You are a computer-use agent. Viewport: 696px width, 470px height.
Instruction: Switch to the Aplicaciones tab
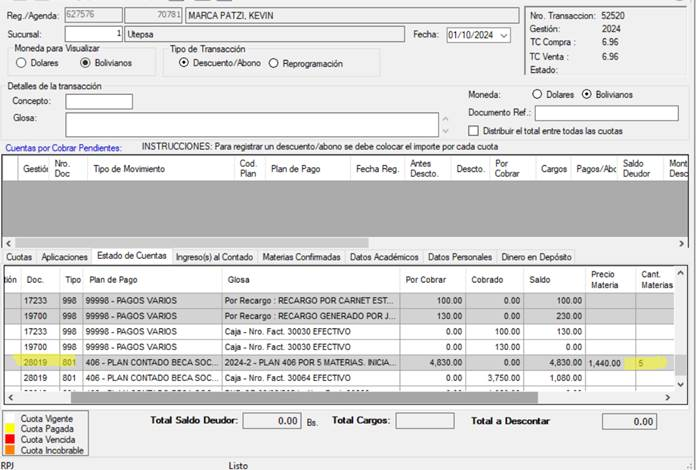click(x=64, y=257)
